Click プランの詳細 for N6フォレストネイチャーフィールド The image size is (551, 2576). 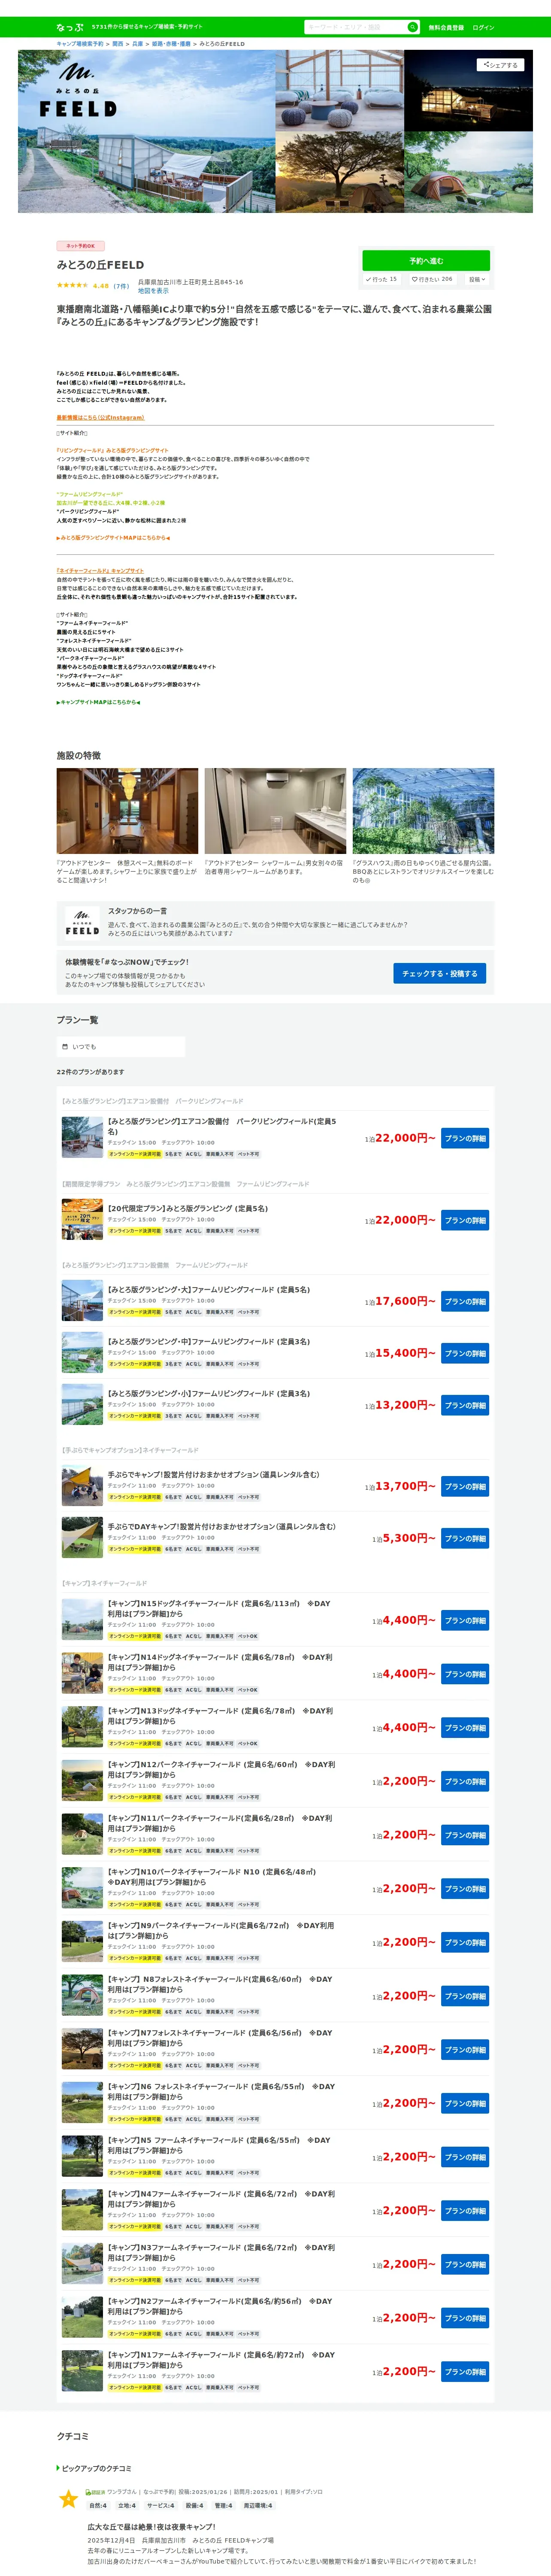[x=465, y=2103]
